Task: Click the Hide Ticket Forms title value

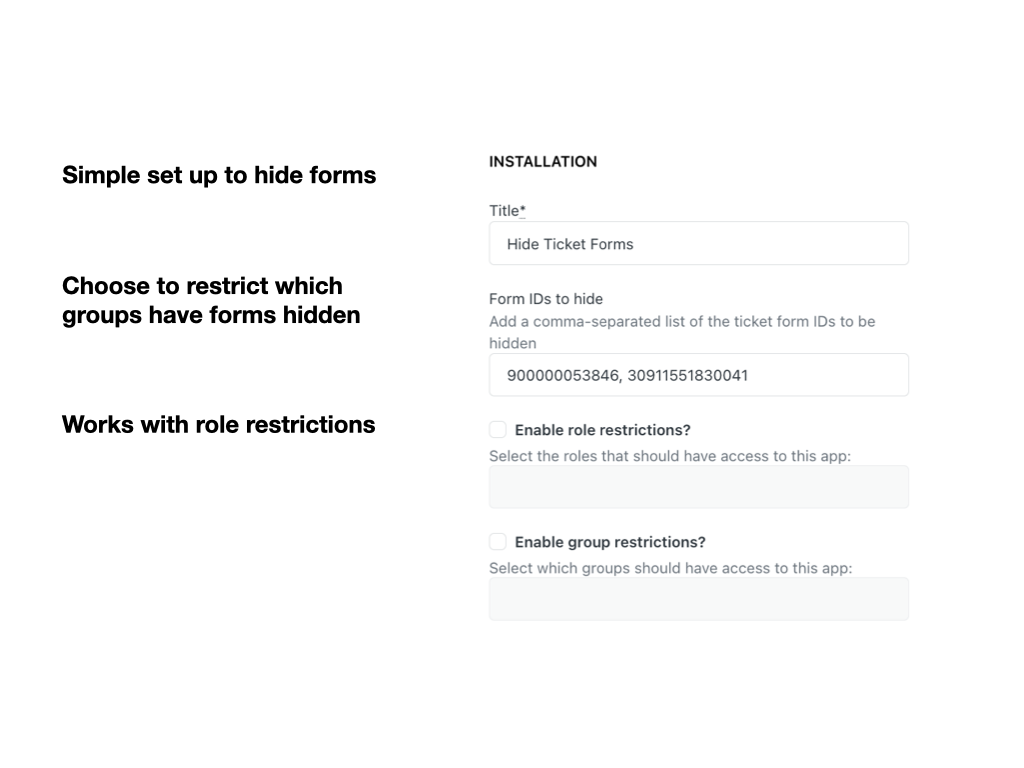Action: click(x=568, y=243)
